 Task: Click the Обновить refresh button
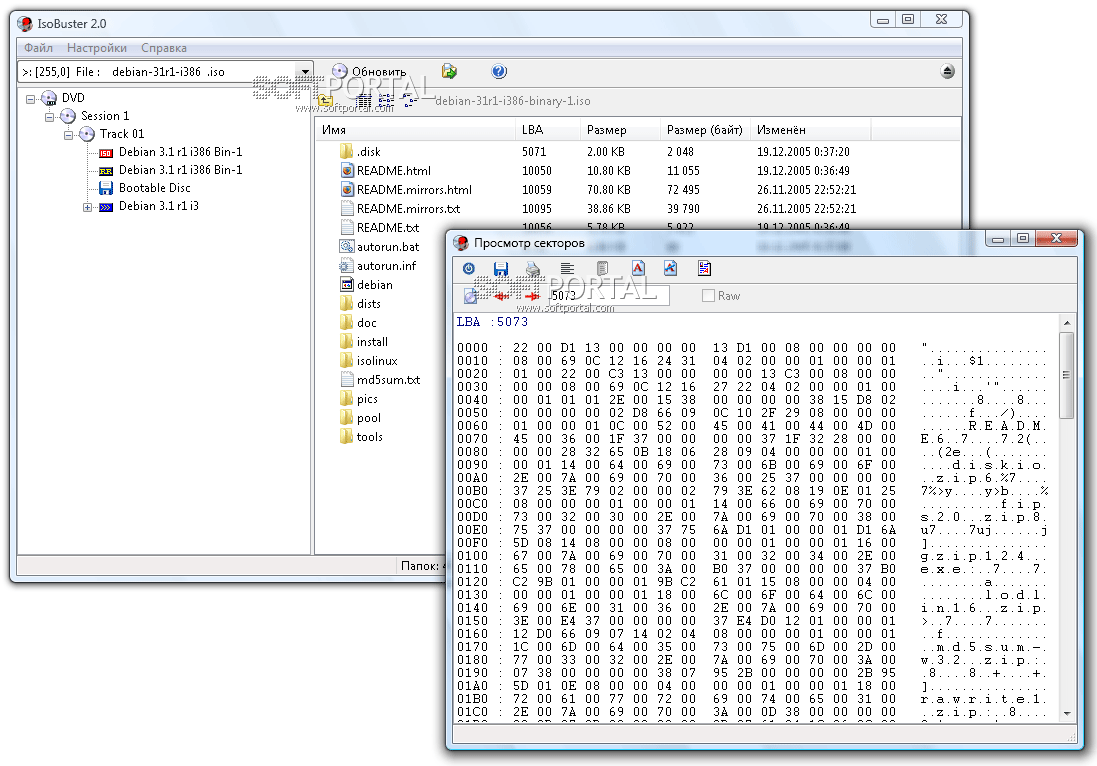[369, 72]
